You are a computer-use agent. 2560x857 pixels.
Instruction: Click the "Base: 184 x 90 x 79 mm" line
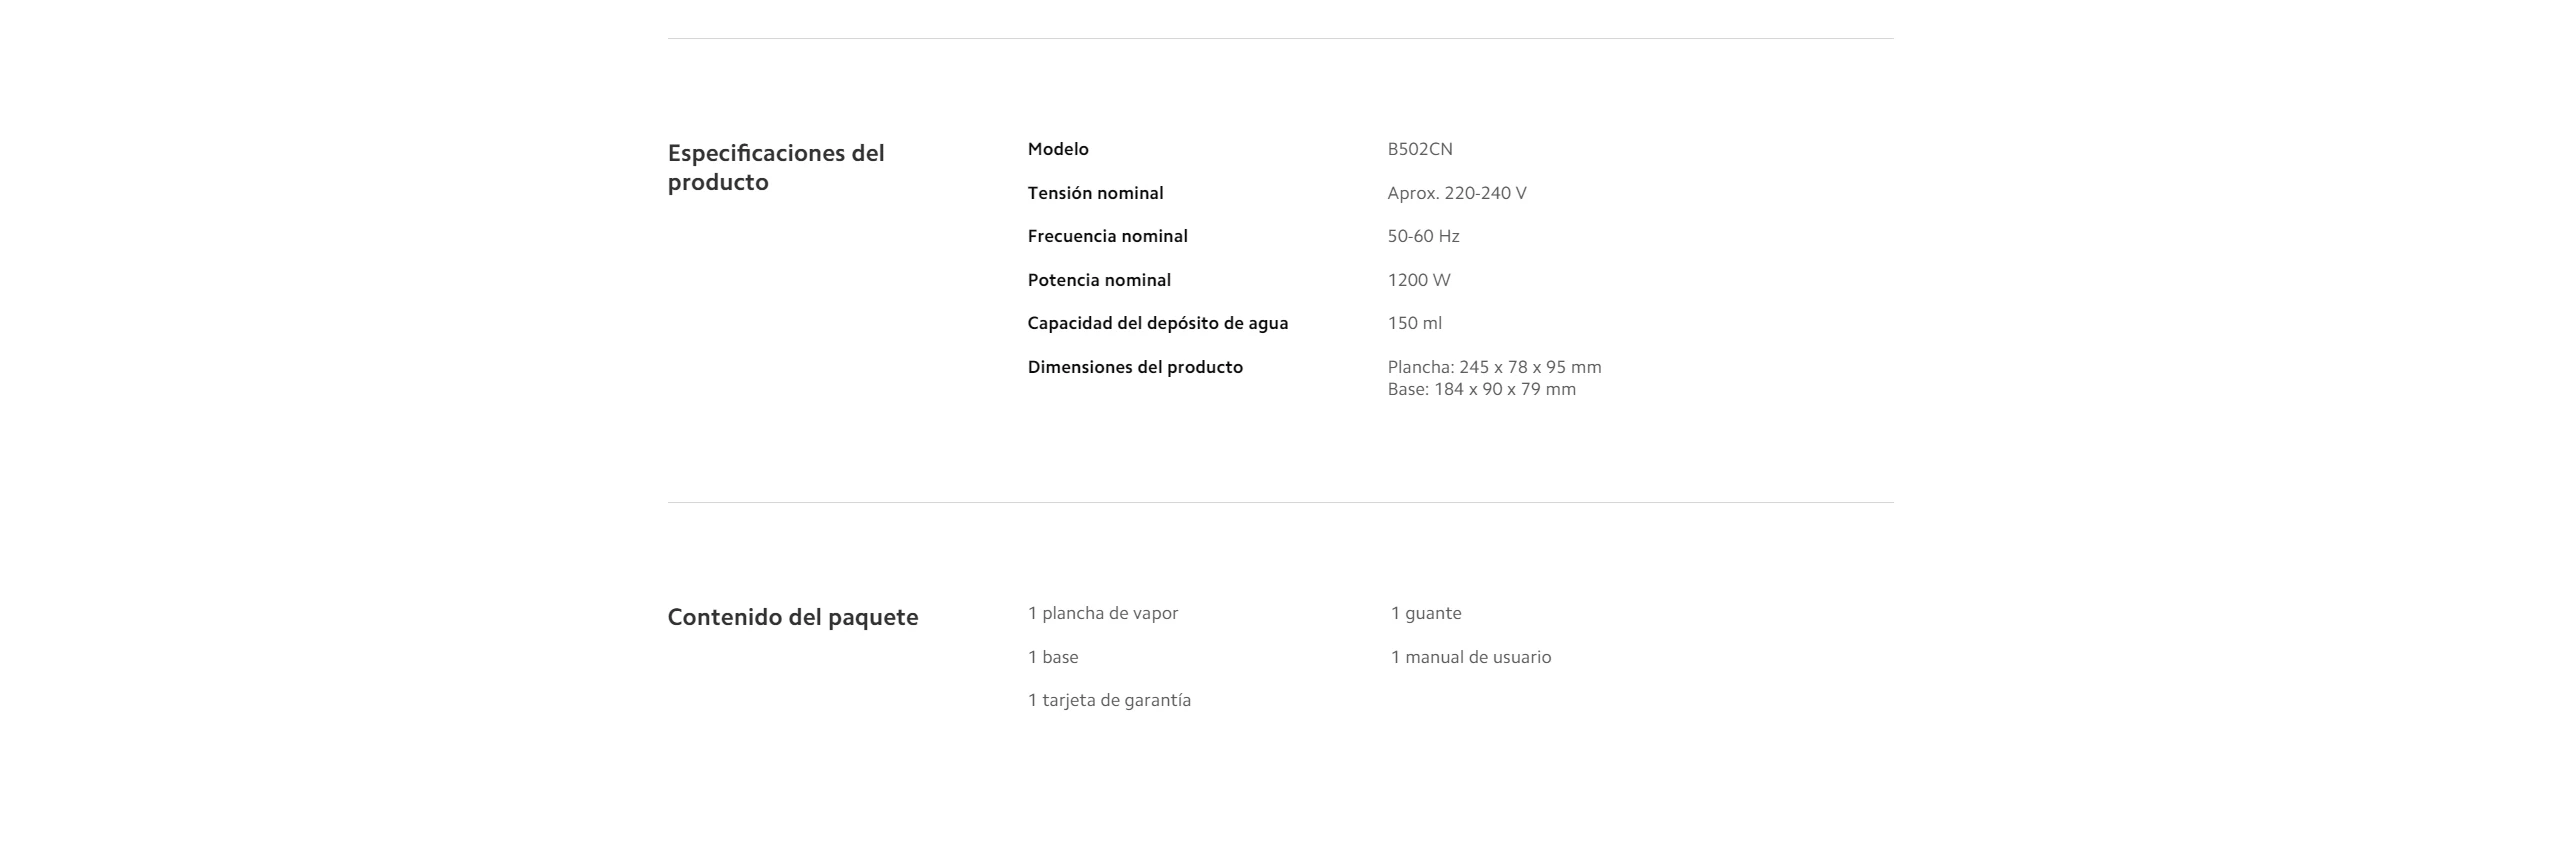click(1481, 389)
